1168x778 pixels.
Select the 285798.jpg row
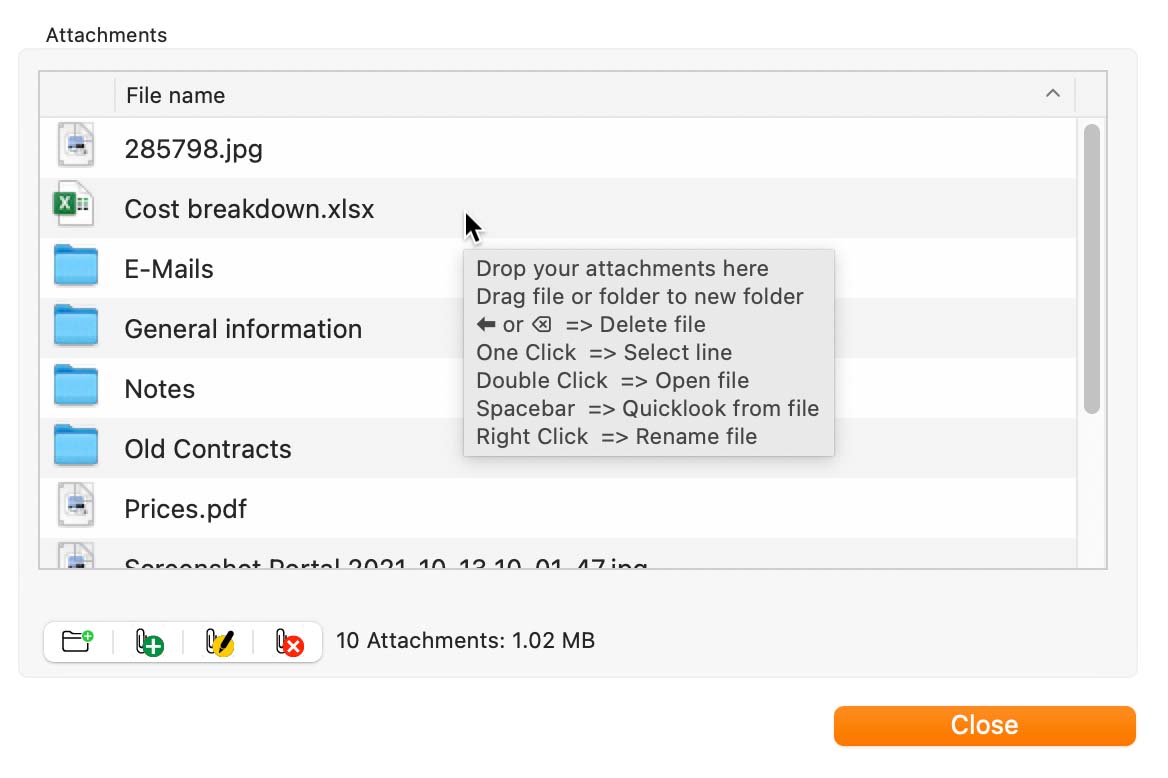click(558, 148)
